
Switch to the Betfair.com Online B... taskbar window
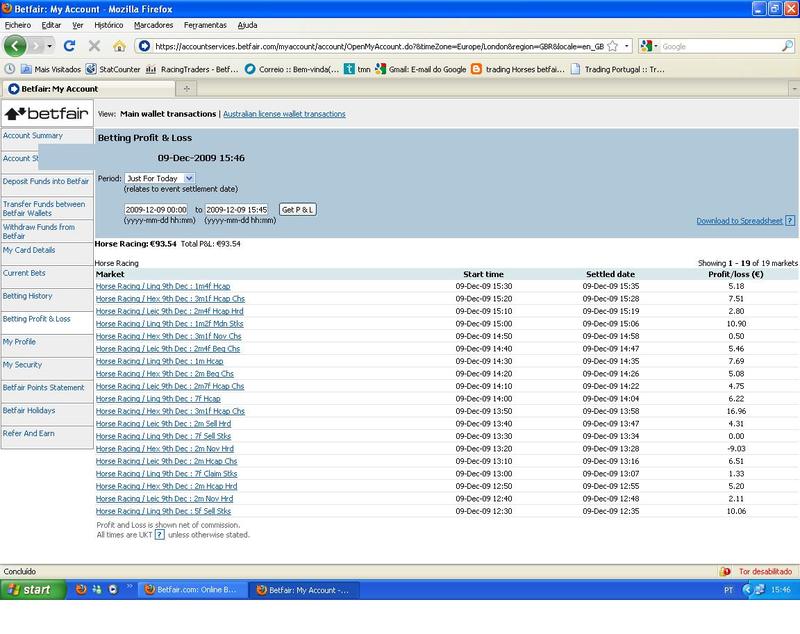192,590
